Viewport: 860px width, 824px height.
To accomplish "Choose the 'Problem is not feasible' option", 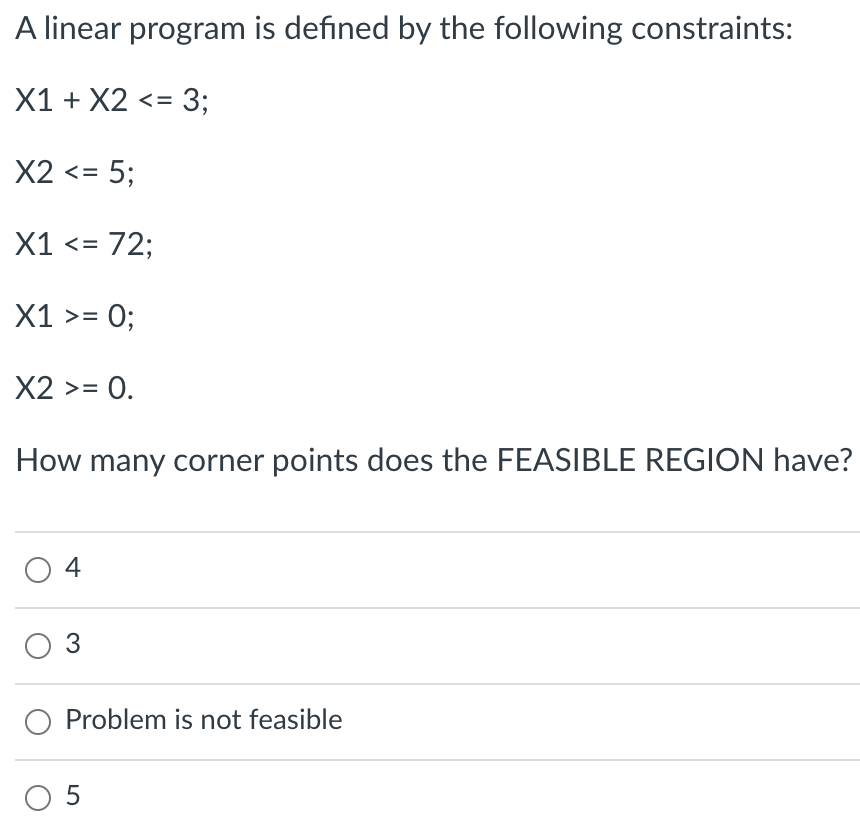I will pos(38,721).
